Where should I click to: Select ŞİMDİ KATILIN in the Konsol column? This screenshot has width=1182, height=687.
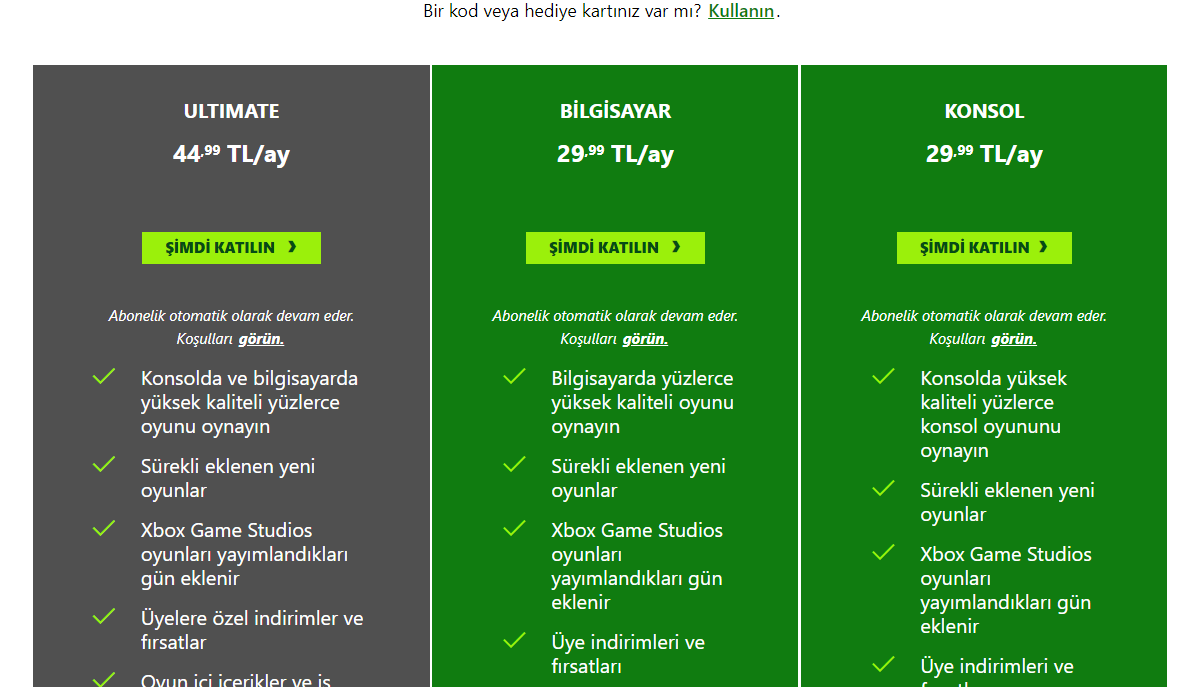[984, 248]
